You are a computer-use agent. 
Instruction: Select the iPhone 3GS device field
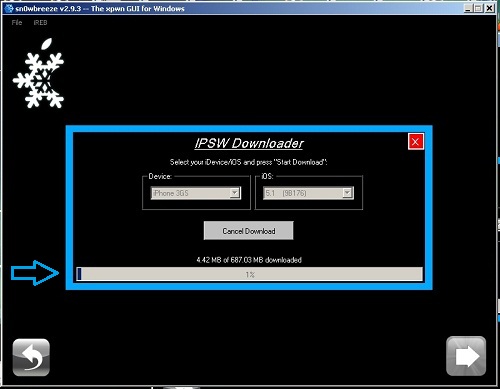[196, 193]
